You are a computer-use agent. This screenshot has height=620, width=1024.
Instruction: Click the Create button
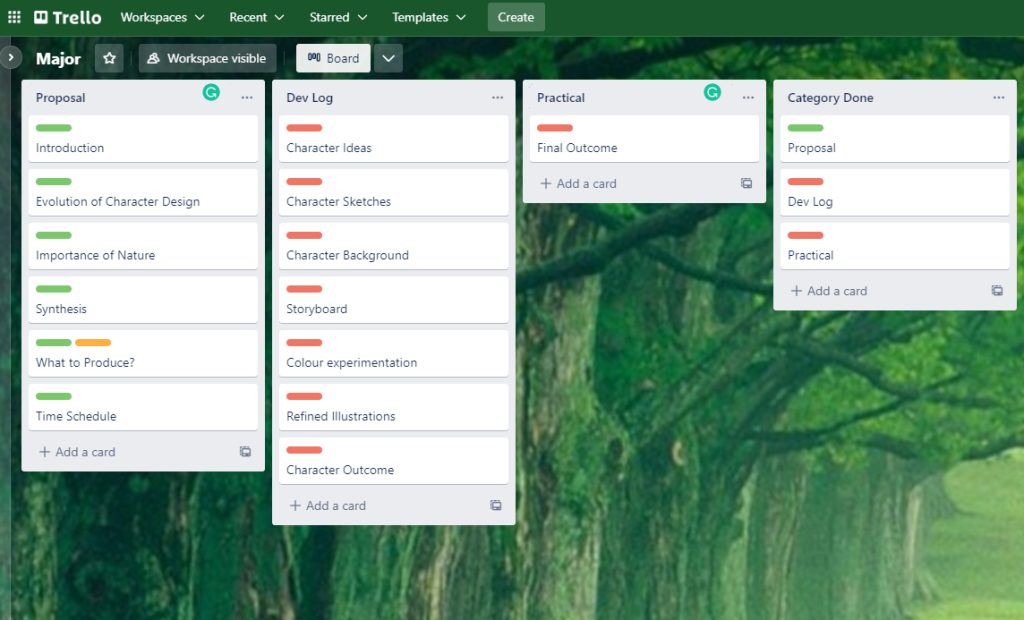(516, 17)
